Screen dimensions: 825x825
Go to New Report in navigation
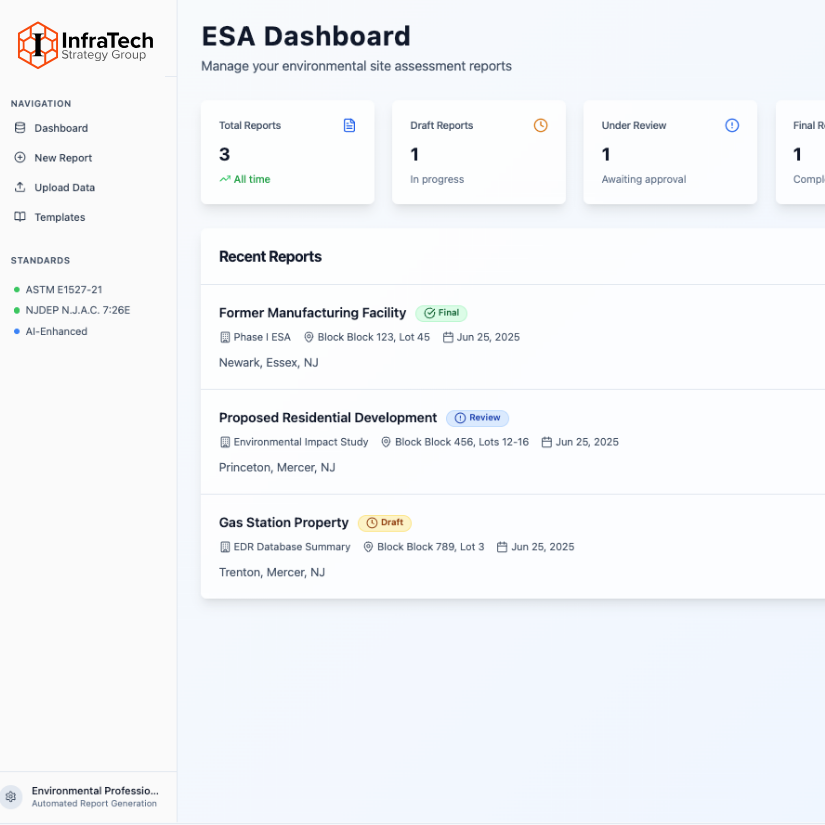pos(63,158)
